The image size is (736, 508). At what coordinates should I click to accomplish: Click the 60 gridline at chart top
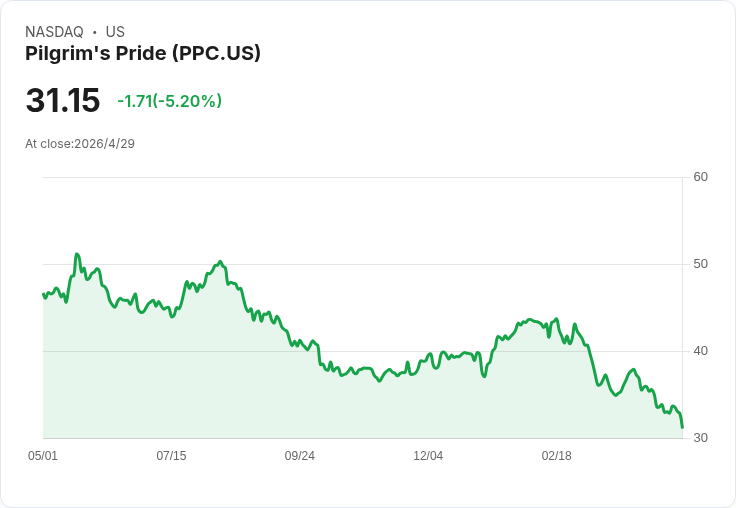(360, 178)
